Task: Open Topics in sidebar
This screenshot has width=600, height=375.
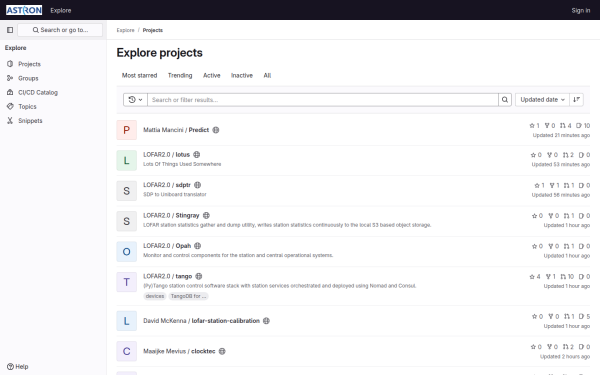Action: 53,106
